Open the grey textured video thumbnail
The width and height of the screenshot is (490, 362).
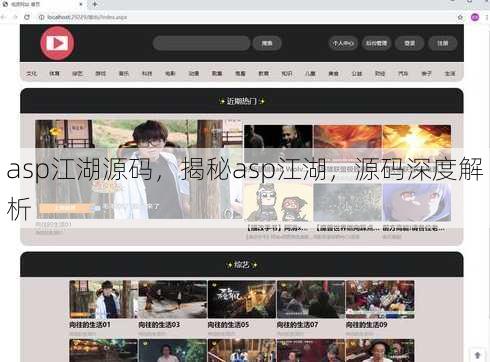tap(347, 202)
